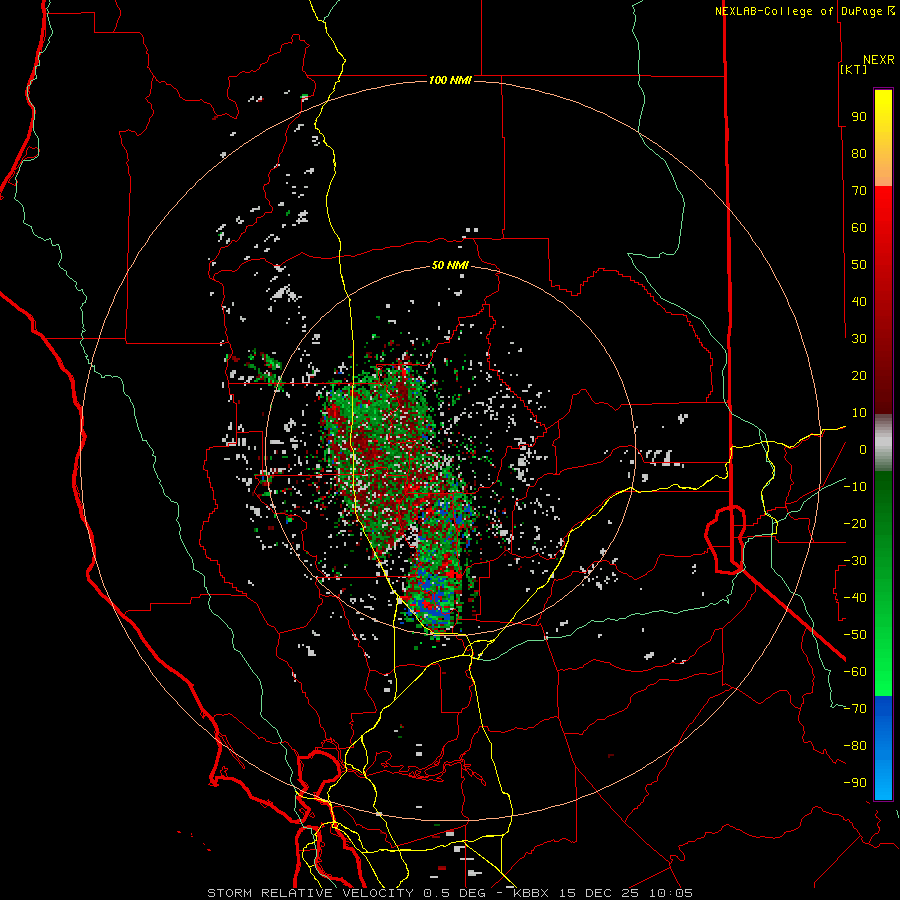Viewport: 900px width, 900px height.
Task: Click the gray zero-velocity segment of the color bar
Action: 883,443
